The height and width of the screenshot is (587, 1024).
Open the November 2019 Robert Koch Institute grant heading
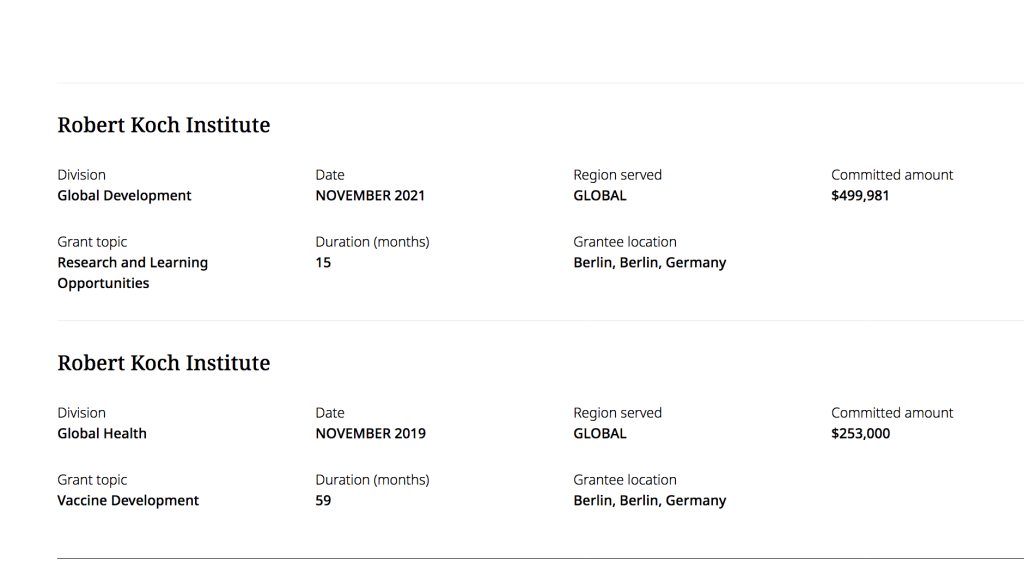pos(163,363)
